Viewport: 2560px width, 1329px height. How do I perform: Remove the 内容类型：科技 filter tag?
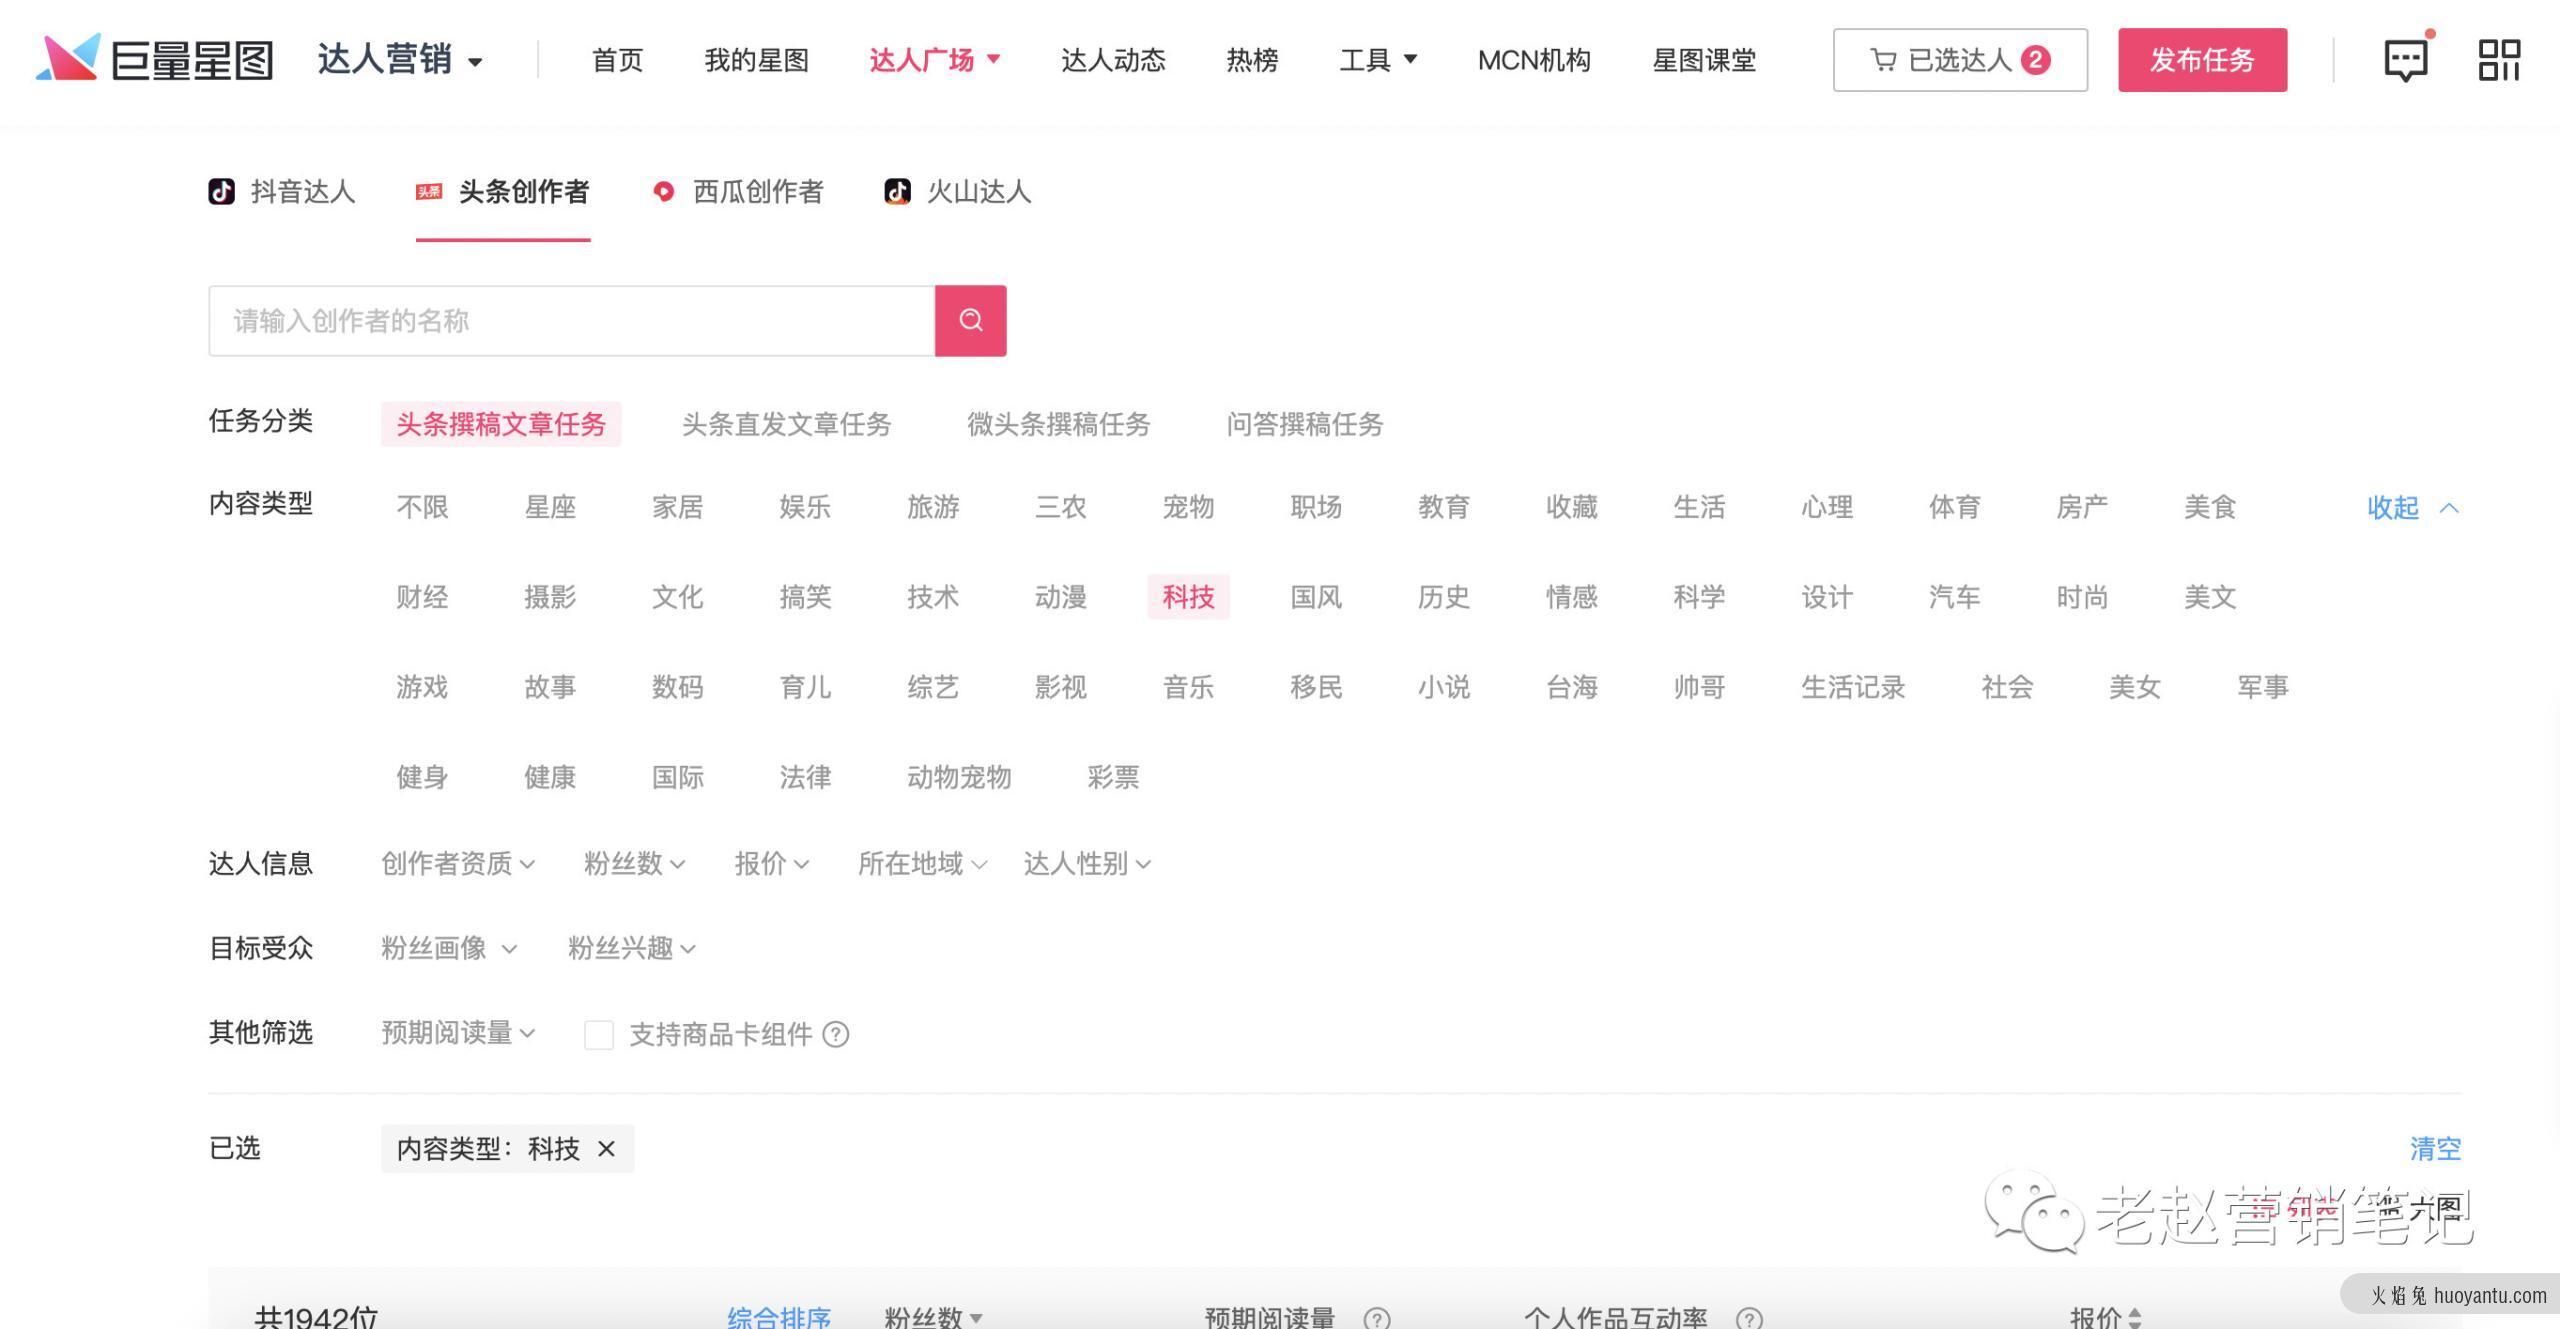tap(606, 1148)
